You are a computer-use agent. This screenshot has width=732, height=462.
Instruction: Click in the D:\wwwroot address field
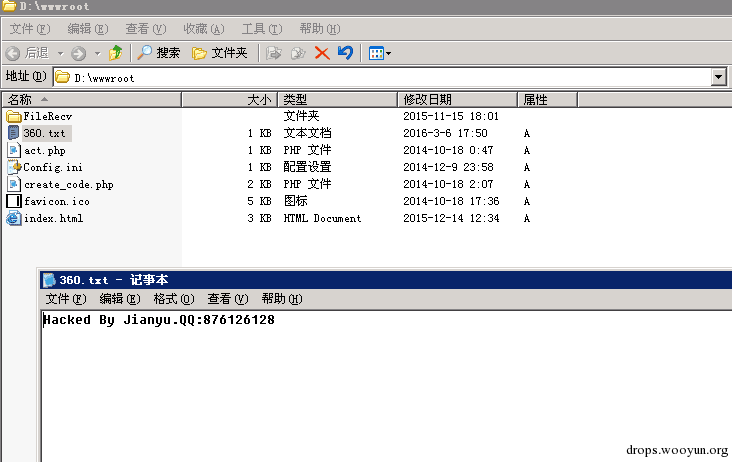(x=380, y=77)
